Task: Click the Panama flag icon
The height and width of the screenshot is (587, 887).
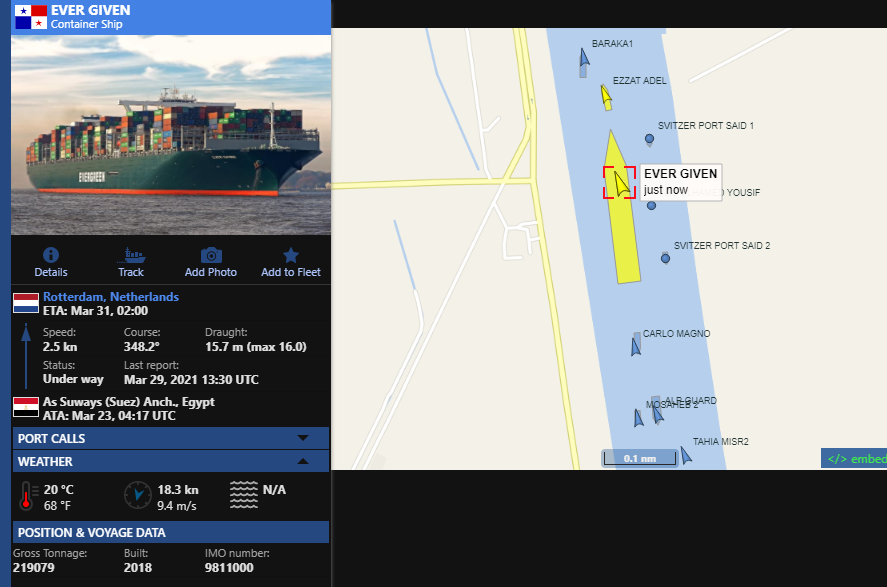Action: point(31,17)
